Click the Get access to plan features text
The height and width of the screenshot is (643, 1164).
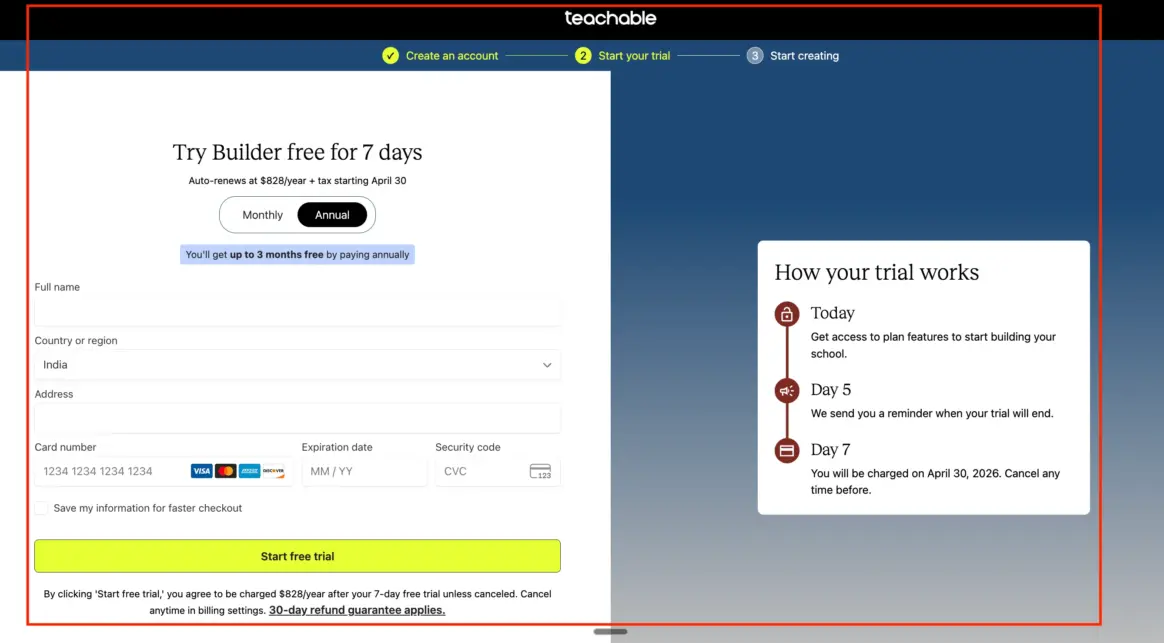[x=933, y=345]
